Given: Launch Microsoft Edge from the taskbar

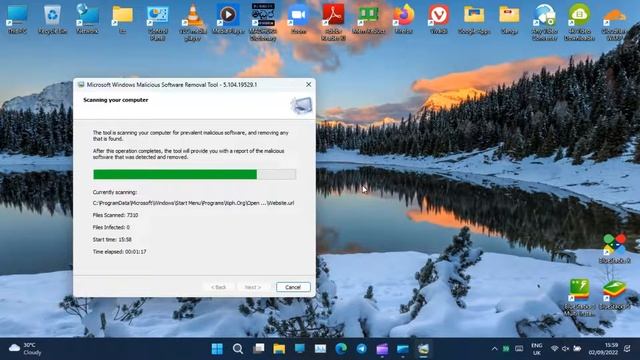Looking at the screenshot, I should pyautogui.click(x=341, y=349).
